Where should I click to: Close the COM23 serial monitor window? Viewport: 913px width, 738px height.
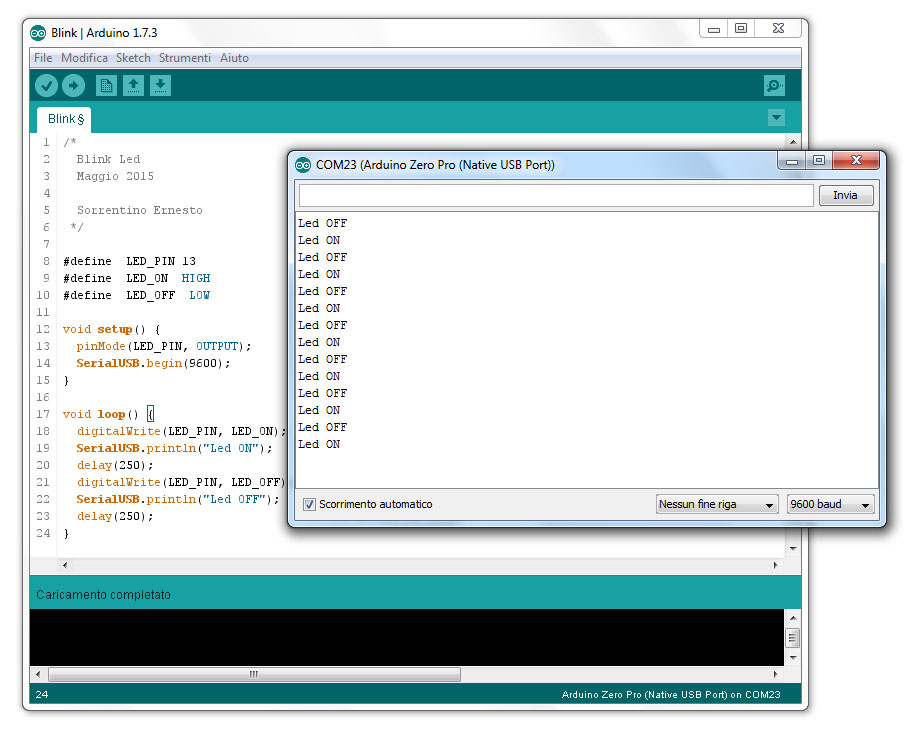[x=856, y=160]
